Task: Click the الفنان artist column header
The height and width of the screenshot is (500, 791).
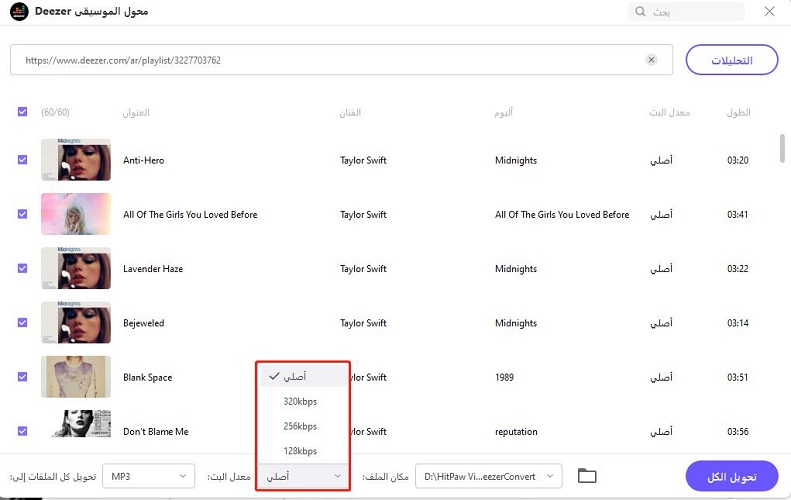Action: (x=350, y=112)
